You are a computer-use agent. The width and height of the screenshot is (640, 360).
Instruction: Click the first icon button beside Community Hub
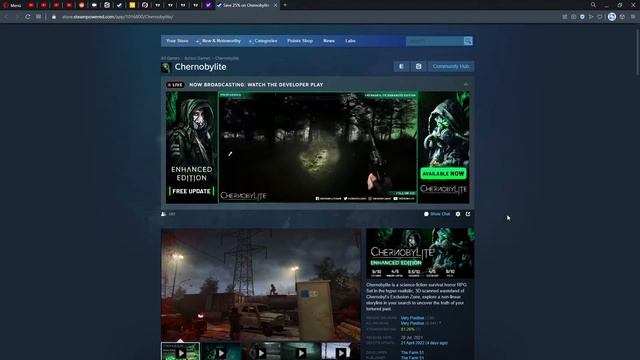402,66
